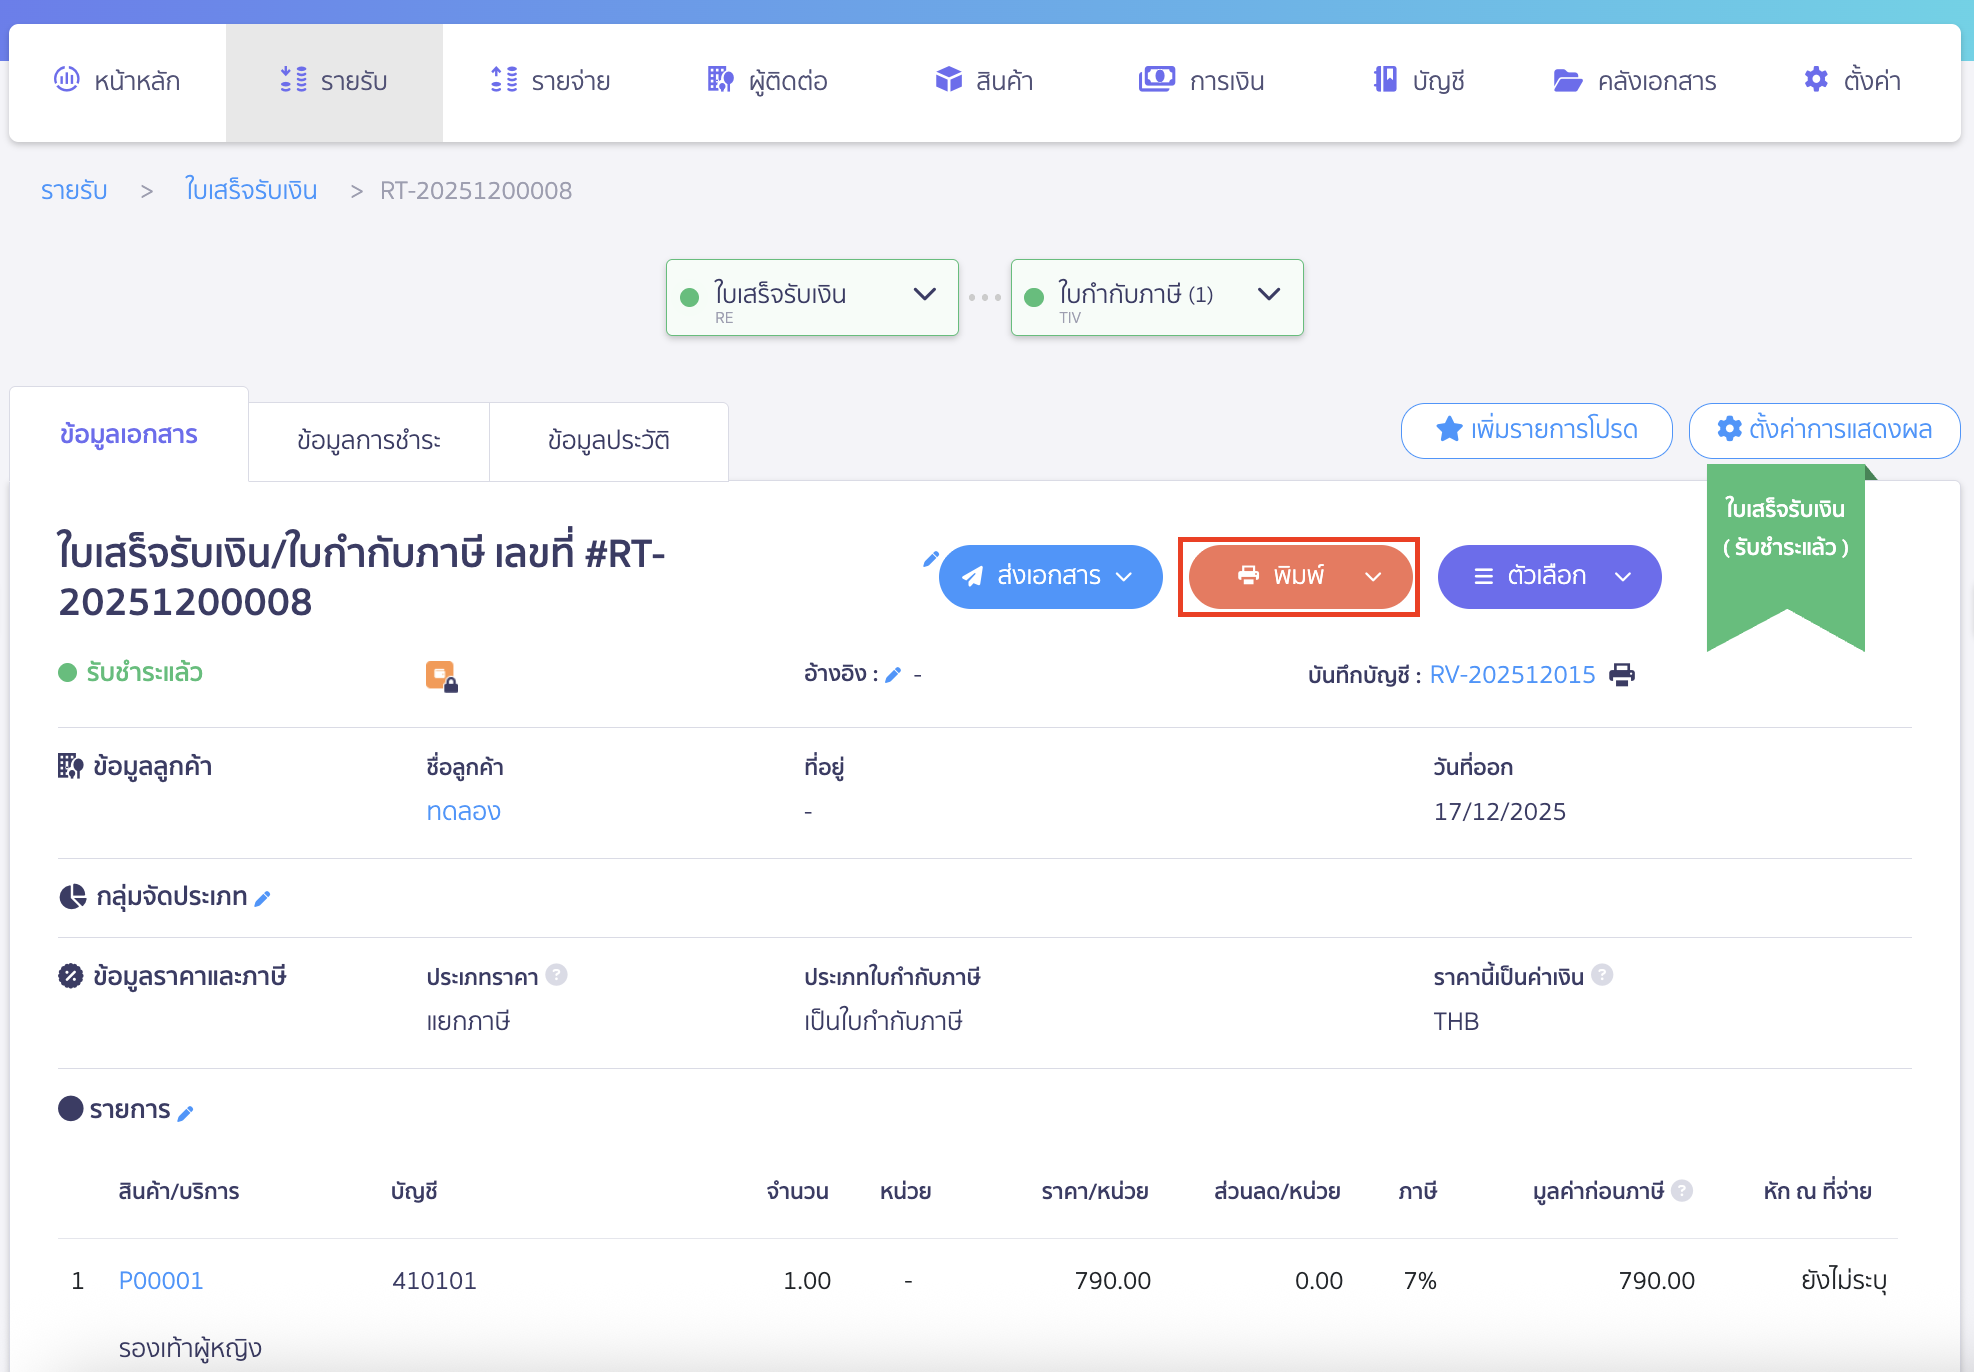Click the help icon next to the price type label
The image size is (1974, 1372).
[557, 975]
